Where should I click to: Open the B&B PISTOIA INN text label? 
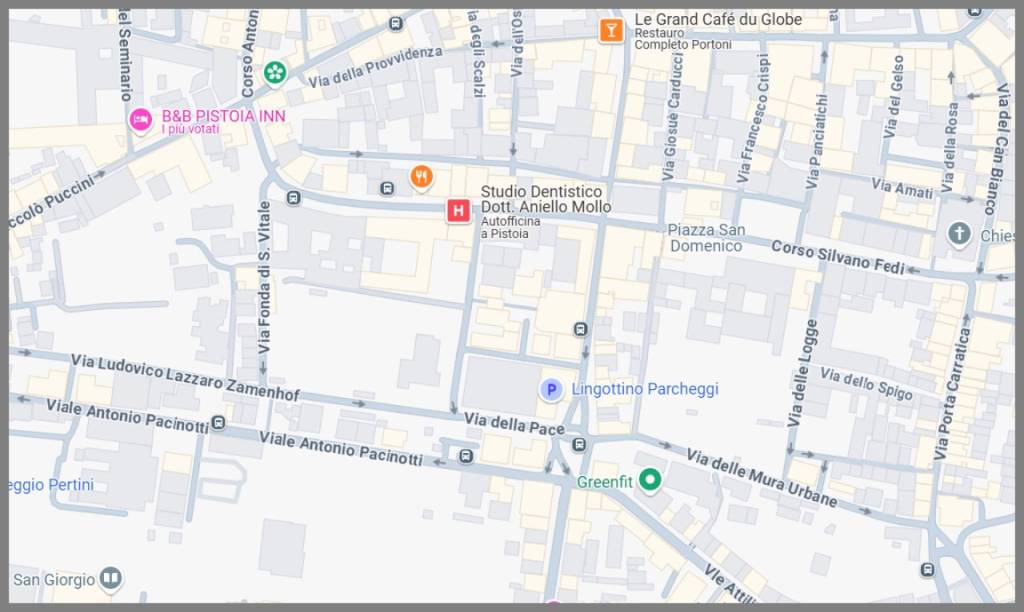point(223,116)
